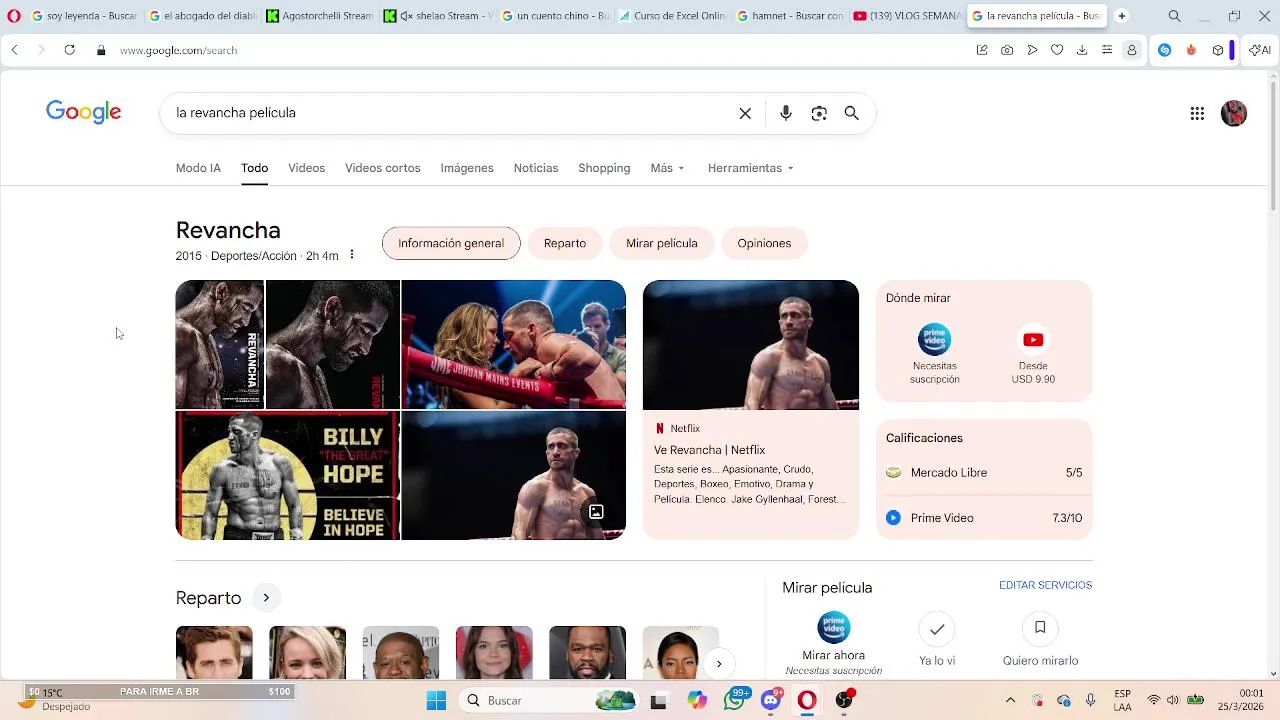1280x720 pixels.
Task: Switch to Shopping results
Action: pos(604,168)
